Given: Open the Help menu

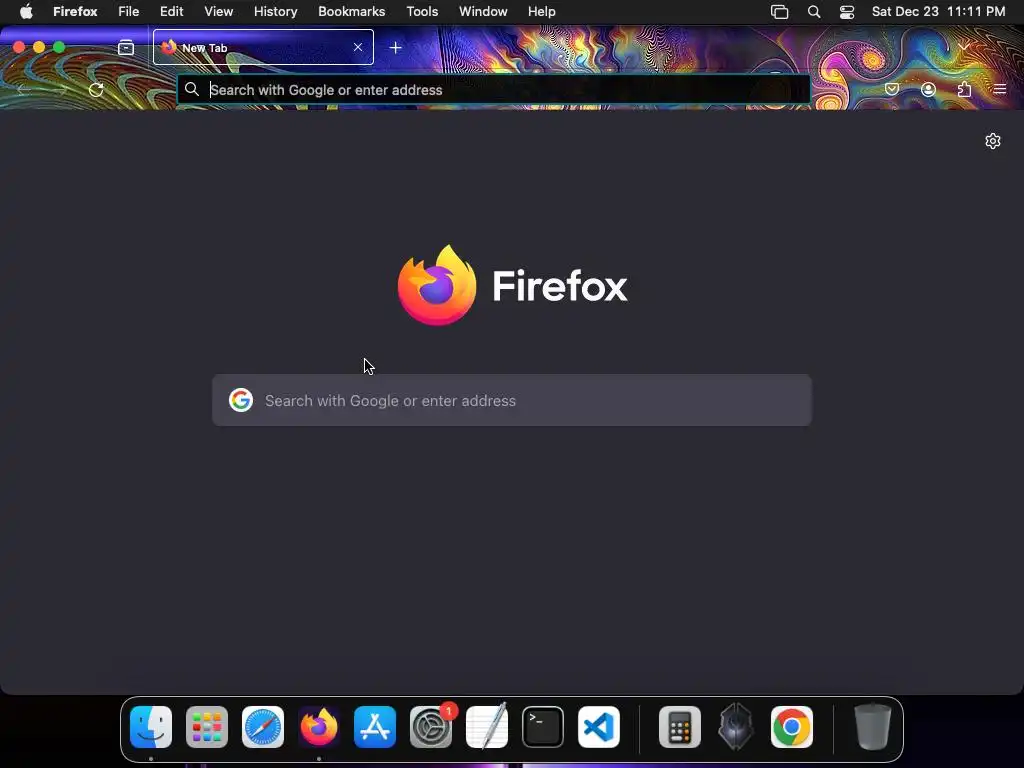Looking at the screenshot, I should pos(541,12).
